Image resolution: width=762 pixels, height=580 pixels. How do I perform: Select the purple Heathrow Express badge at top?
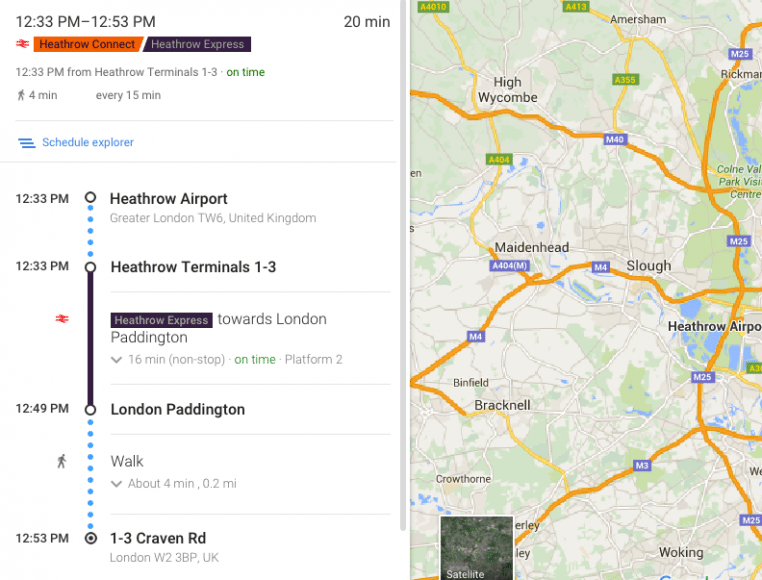197,44
